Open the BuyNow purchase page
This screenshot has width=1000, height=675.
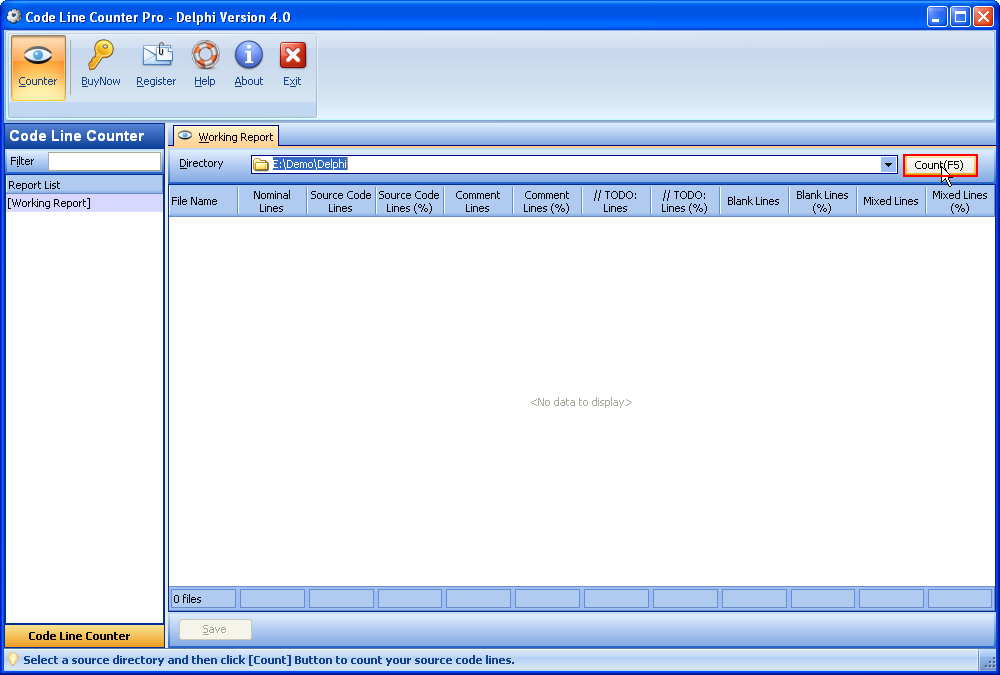click(100, 62)
